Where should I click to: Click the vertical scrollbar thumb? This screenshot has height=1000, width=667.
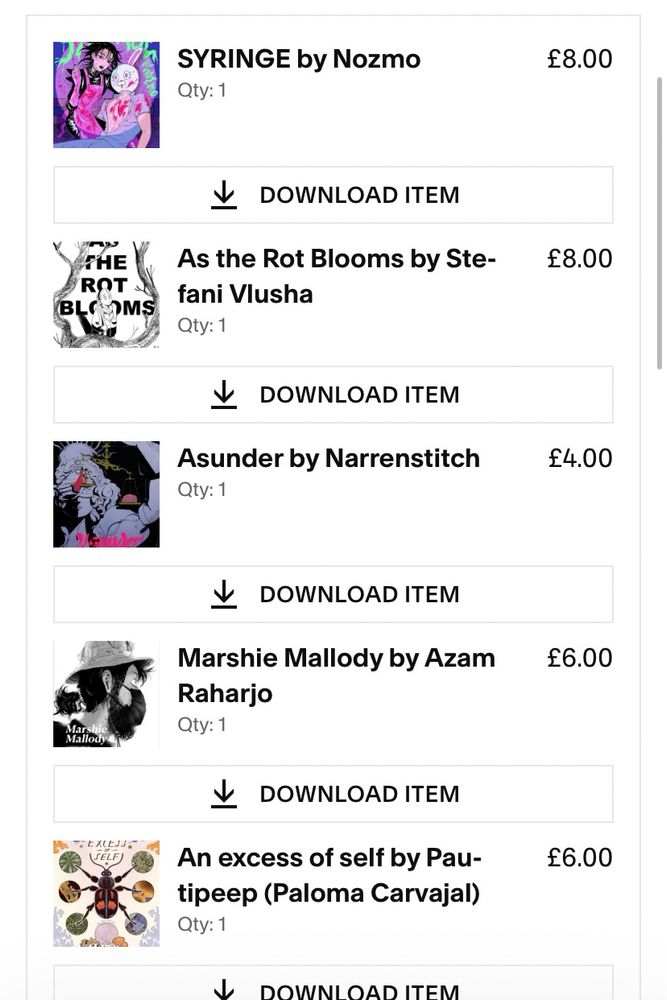click(659, 223)
